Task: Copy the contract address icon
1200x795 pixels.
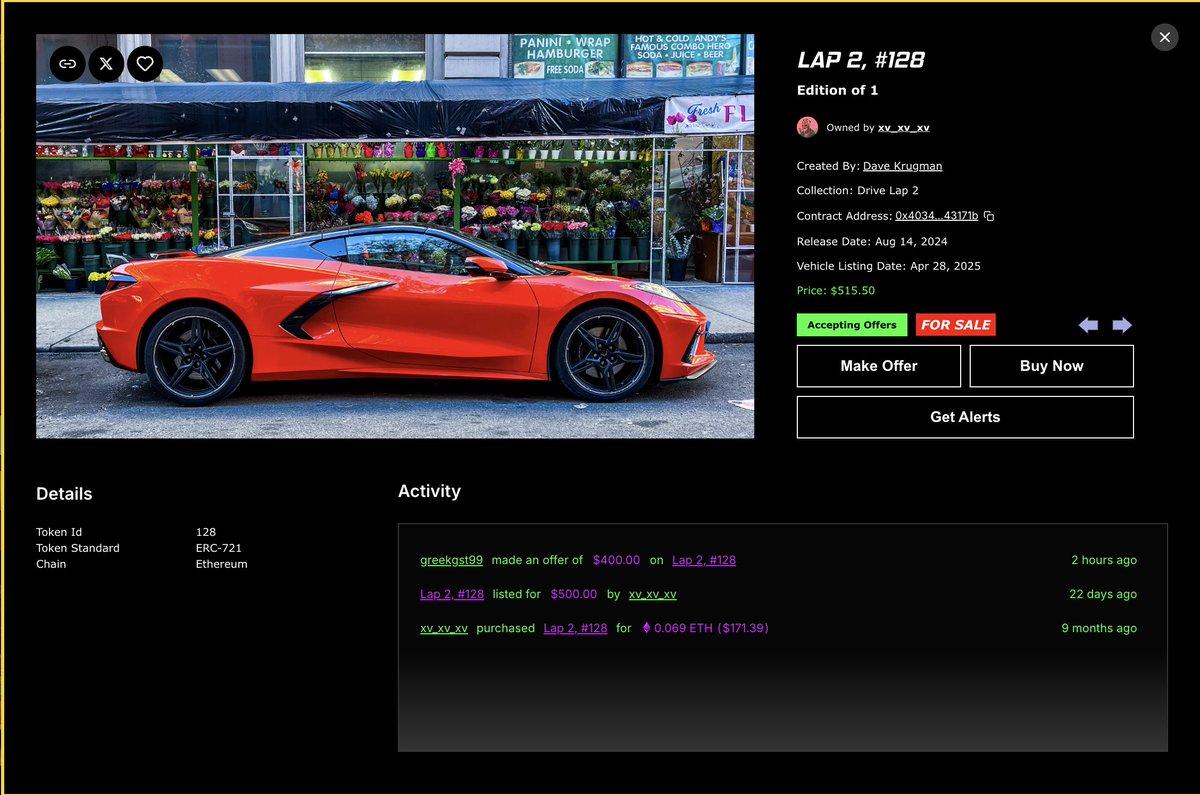Action: pos(989,216)
